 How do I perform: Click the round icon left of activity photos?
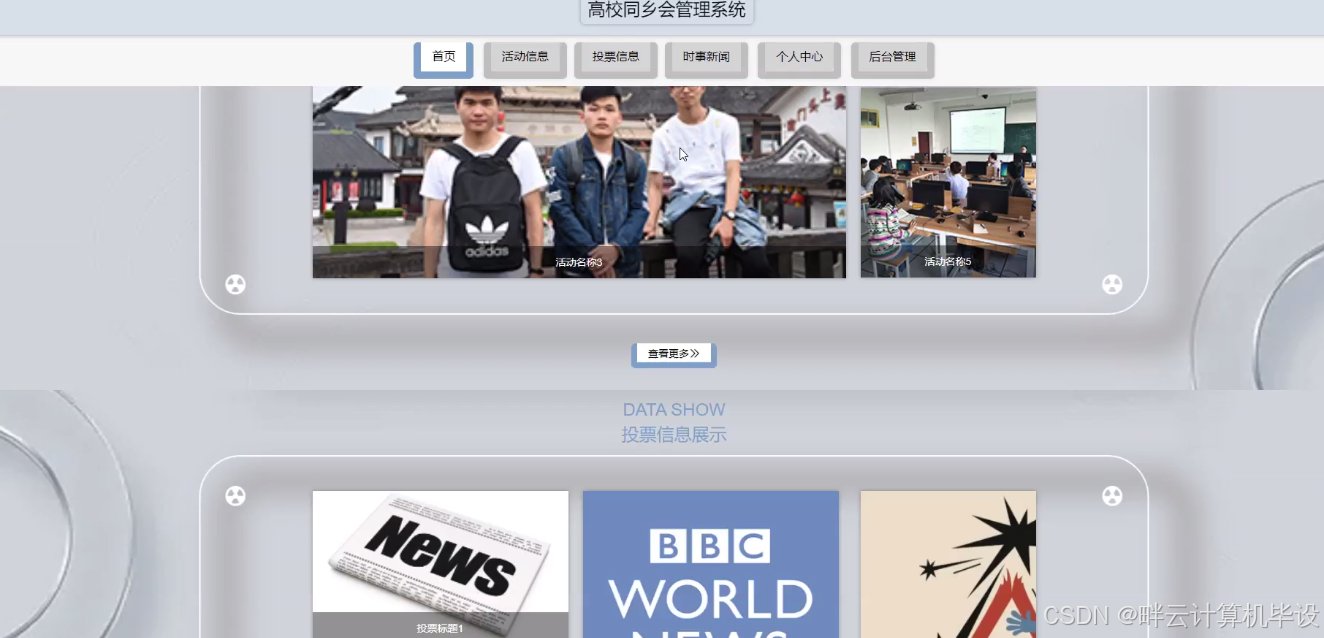coord(235,285)
